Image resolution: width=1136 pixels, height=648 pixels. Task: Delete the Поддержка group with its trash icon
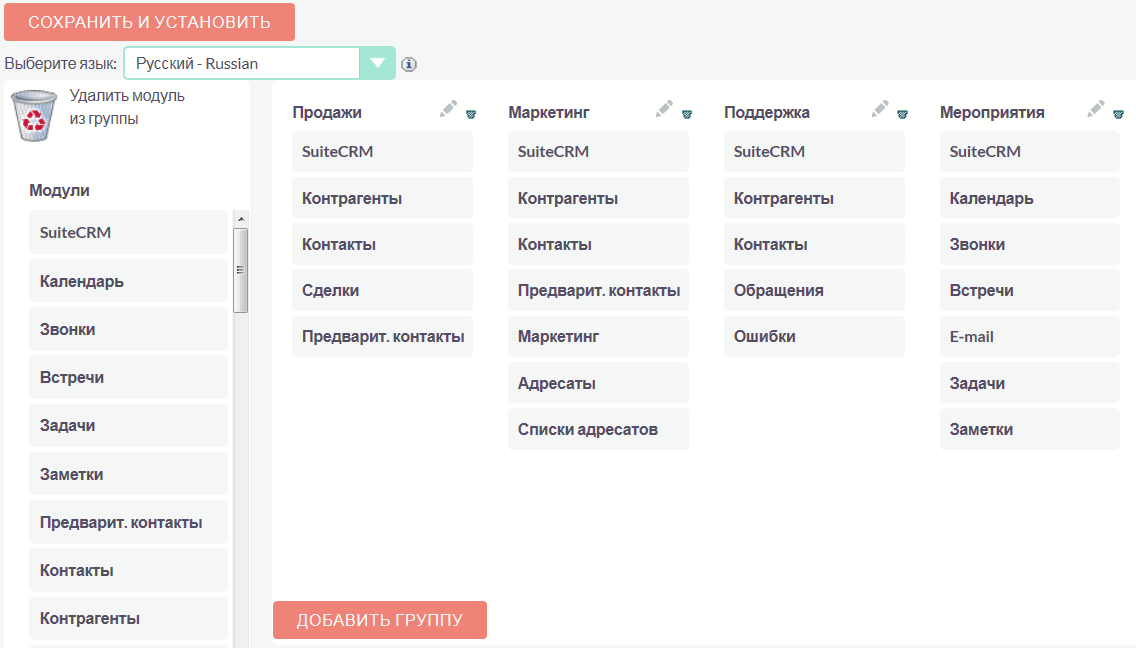coord(903,113)
